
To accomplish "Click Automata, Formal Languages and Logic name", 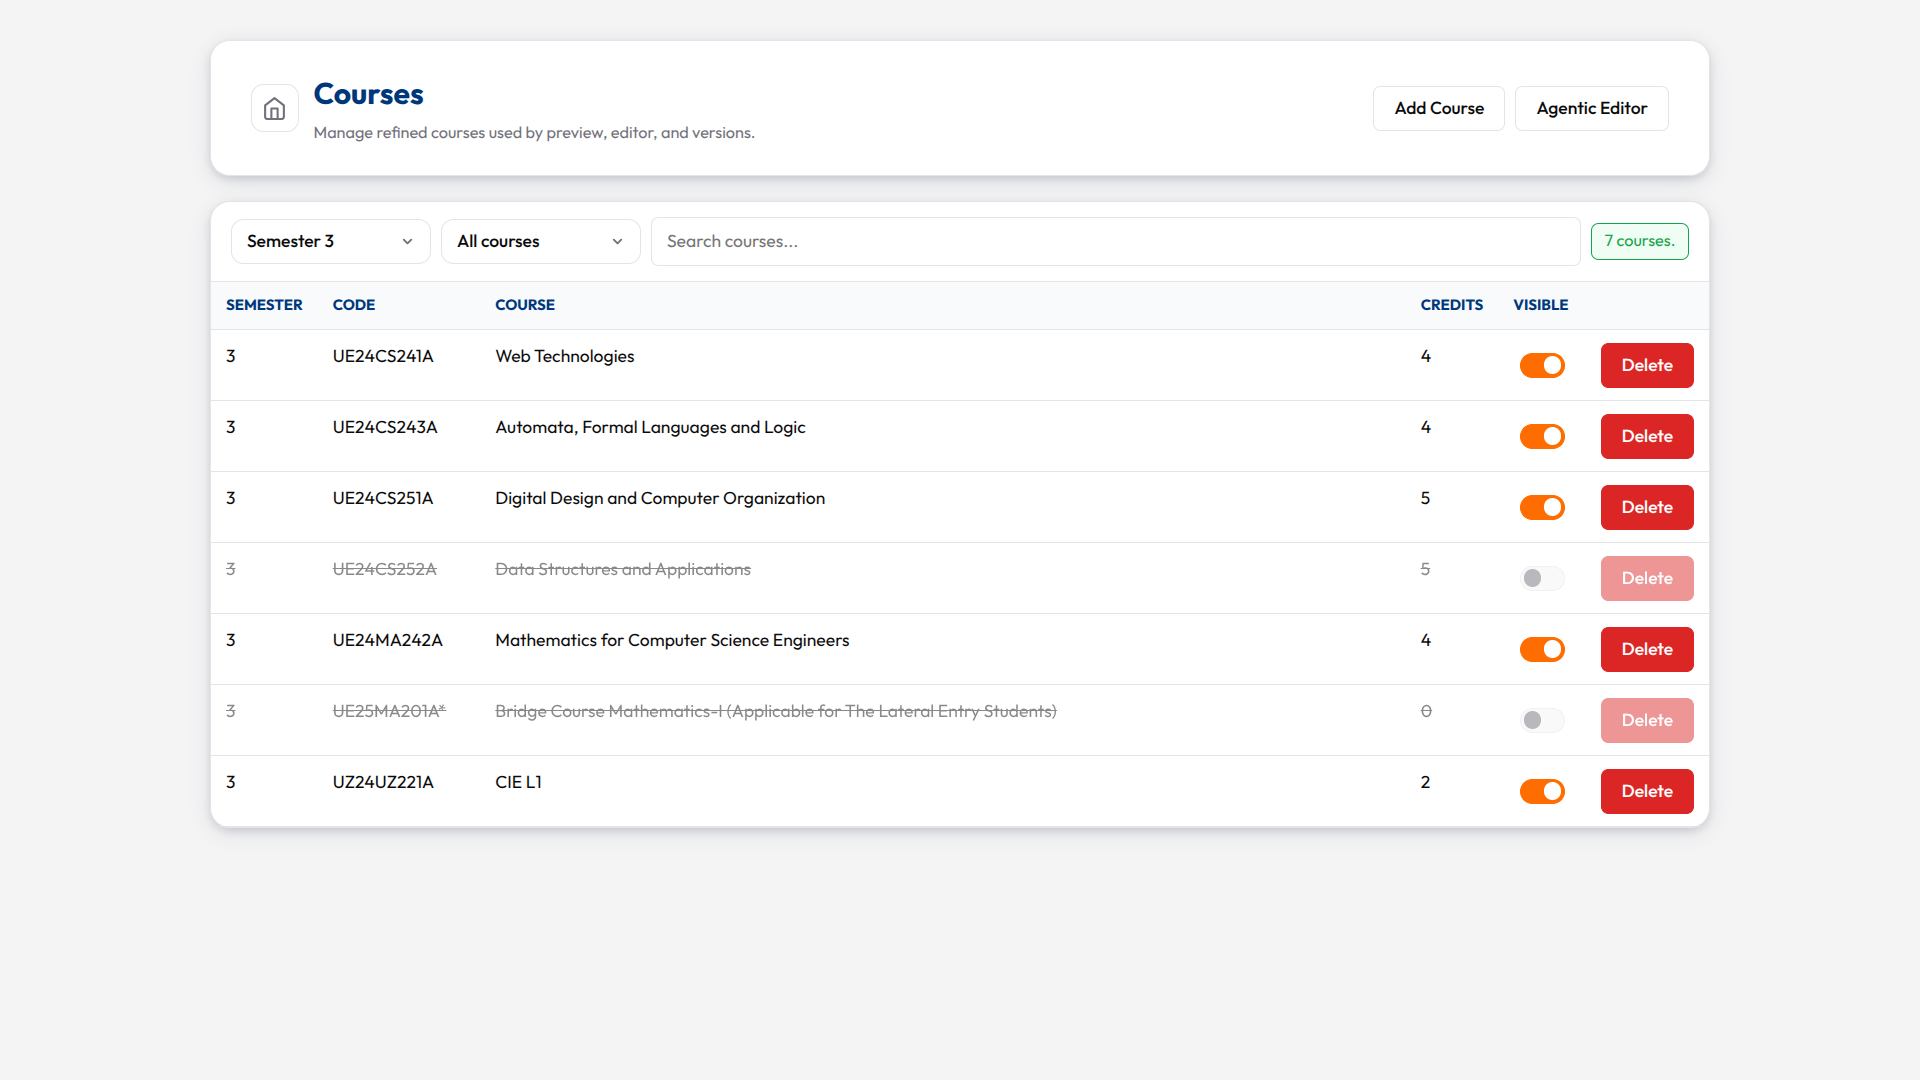I will click(650, 427).
